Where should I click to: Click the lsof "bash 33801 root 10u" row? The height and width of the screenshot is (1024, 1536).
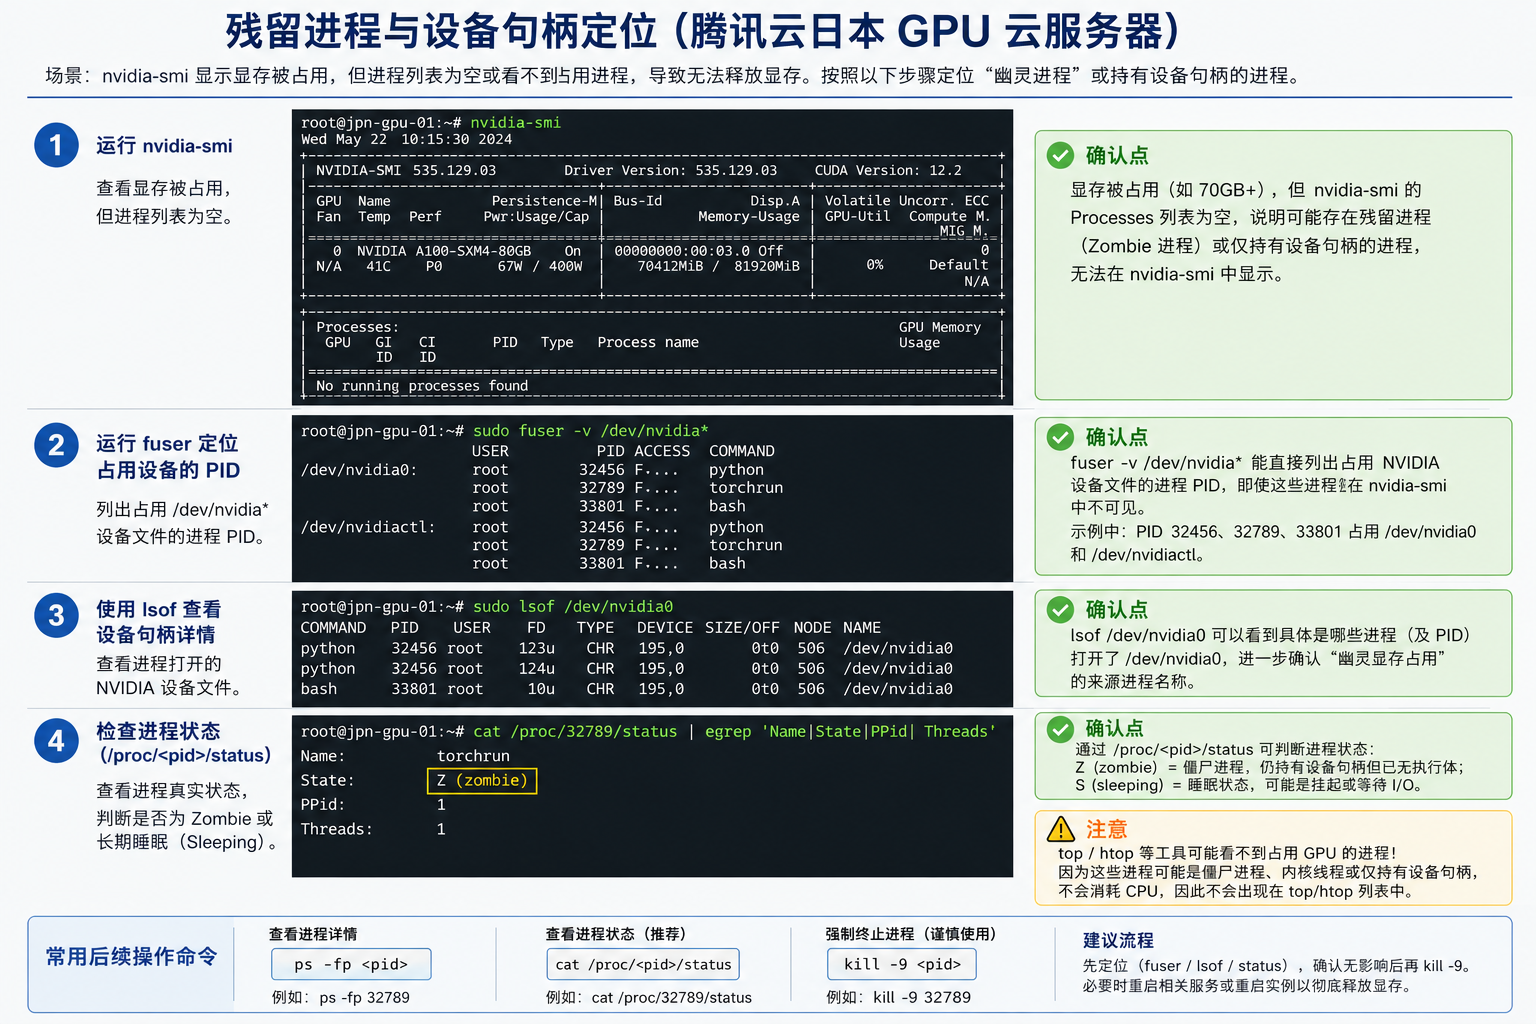click(x=627, y=689)
